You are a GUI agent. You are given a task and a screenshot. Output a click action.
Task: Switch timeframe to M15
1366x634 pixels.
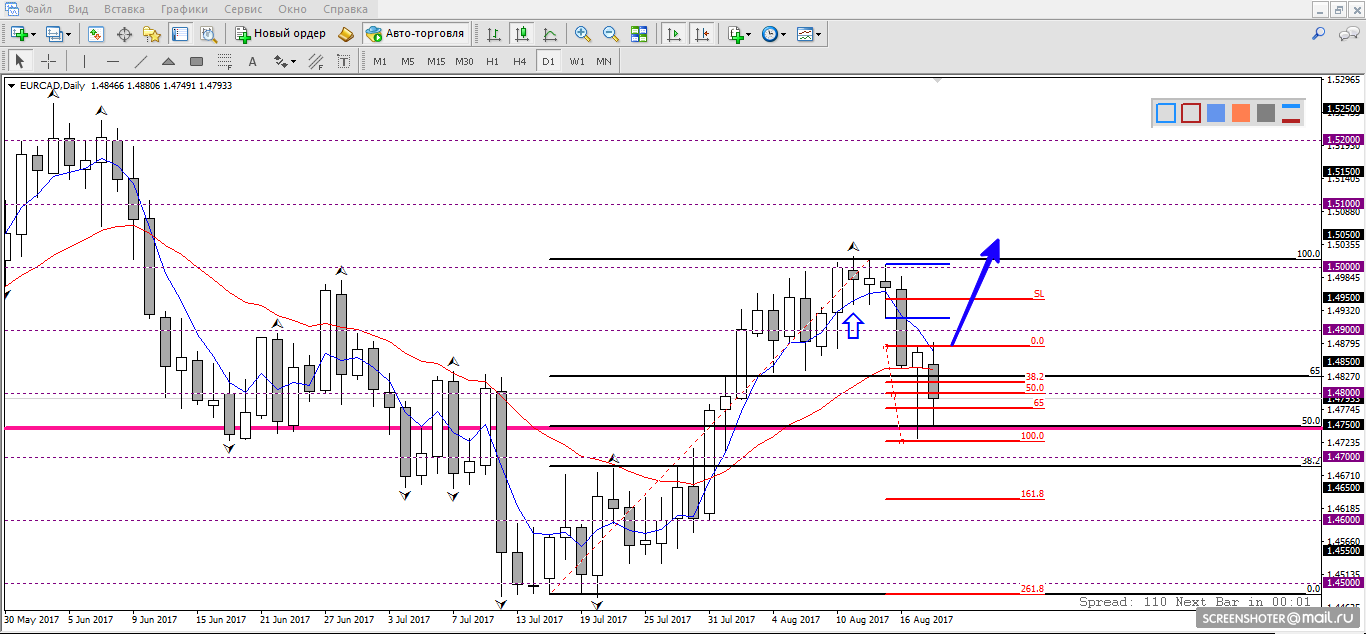tap(436, 61)
